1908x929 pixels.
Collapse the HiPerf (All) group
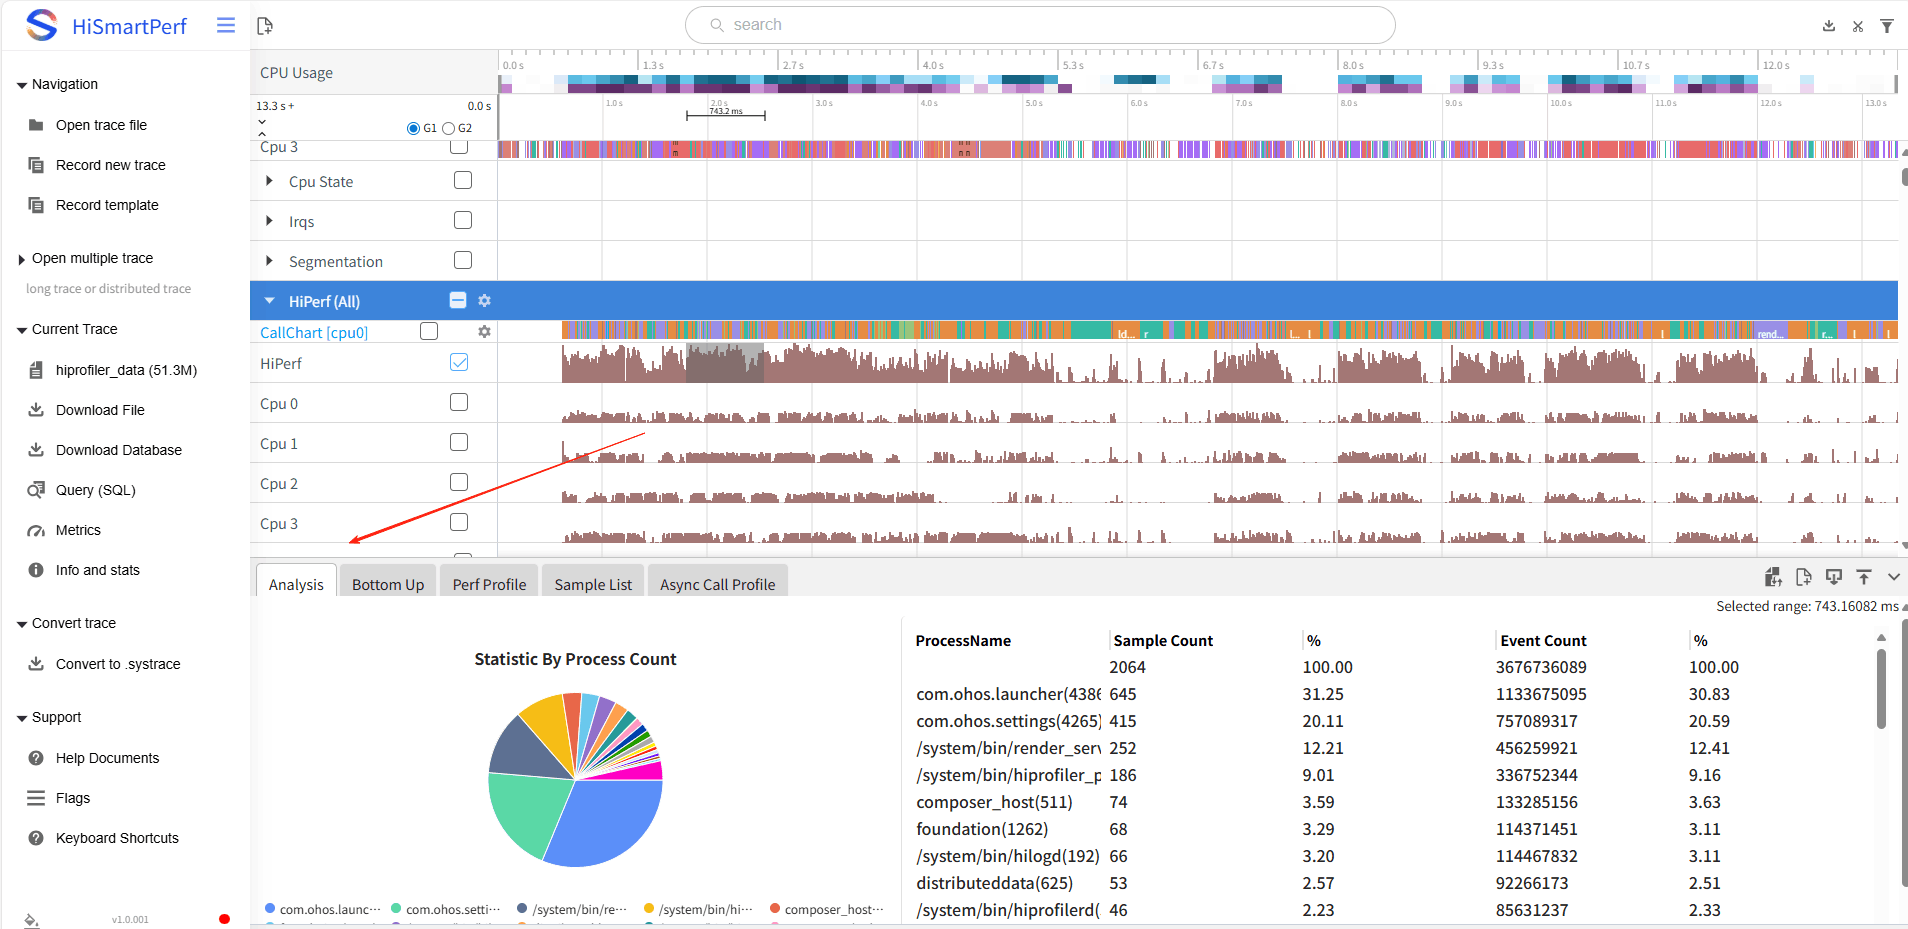[269, 301]
